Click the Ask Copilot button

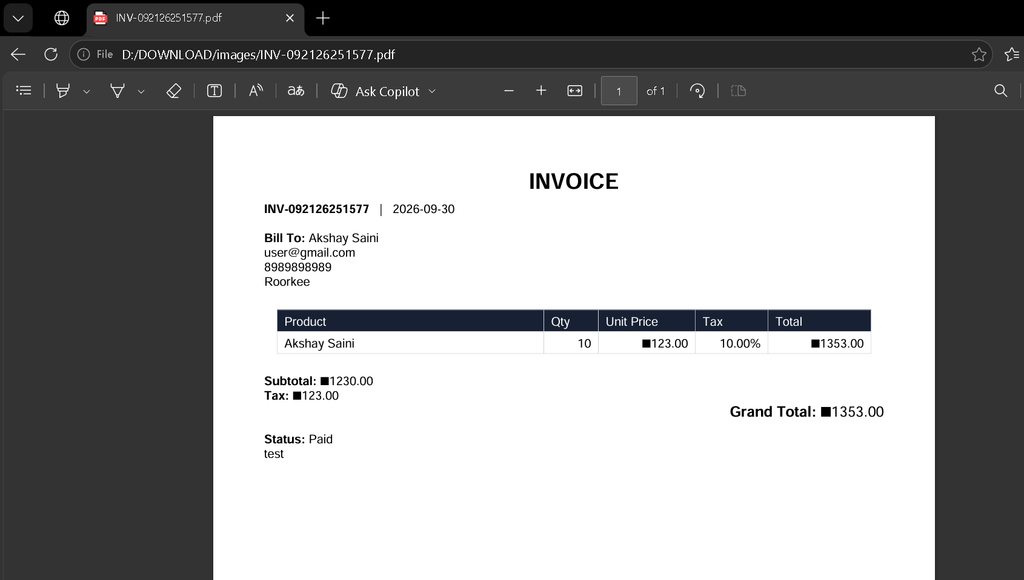[376, 91]
